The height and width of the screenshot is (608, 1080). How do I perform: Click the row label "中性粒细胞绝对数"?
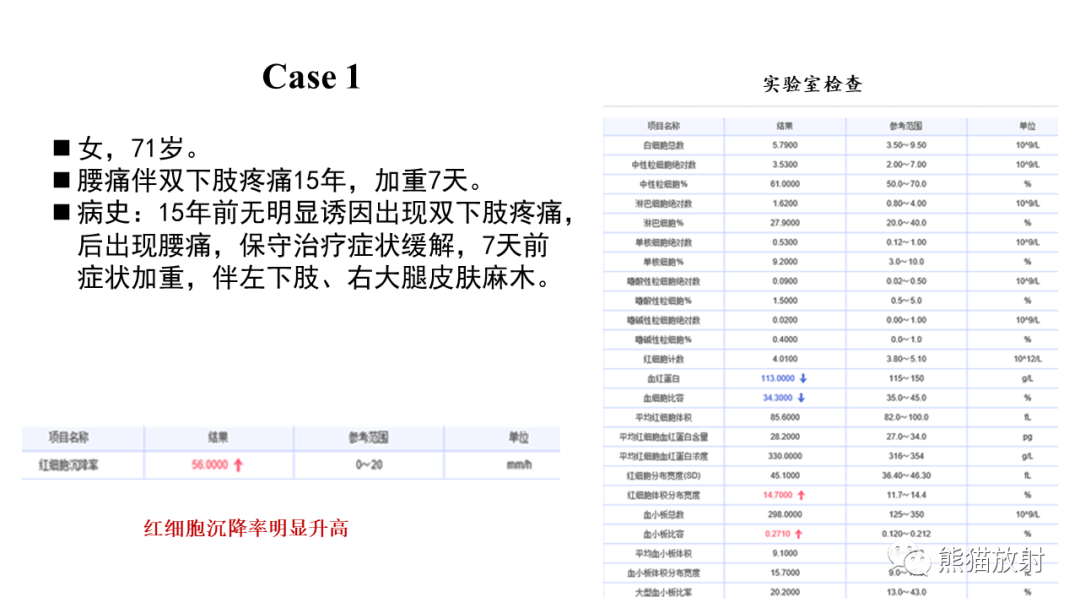(x=663, y=165)
